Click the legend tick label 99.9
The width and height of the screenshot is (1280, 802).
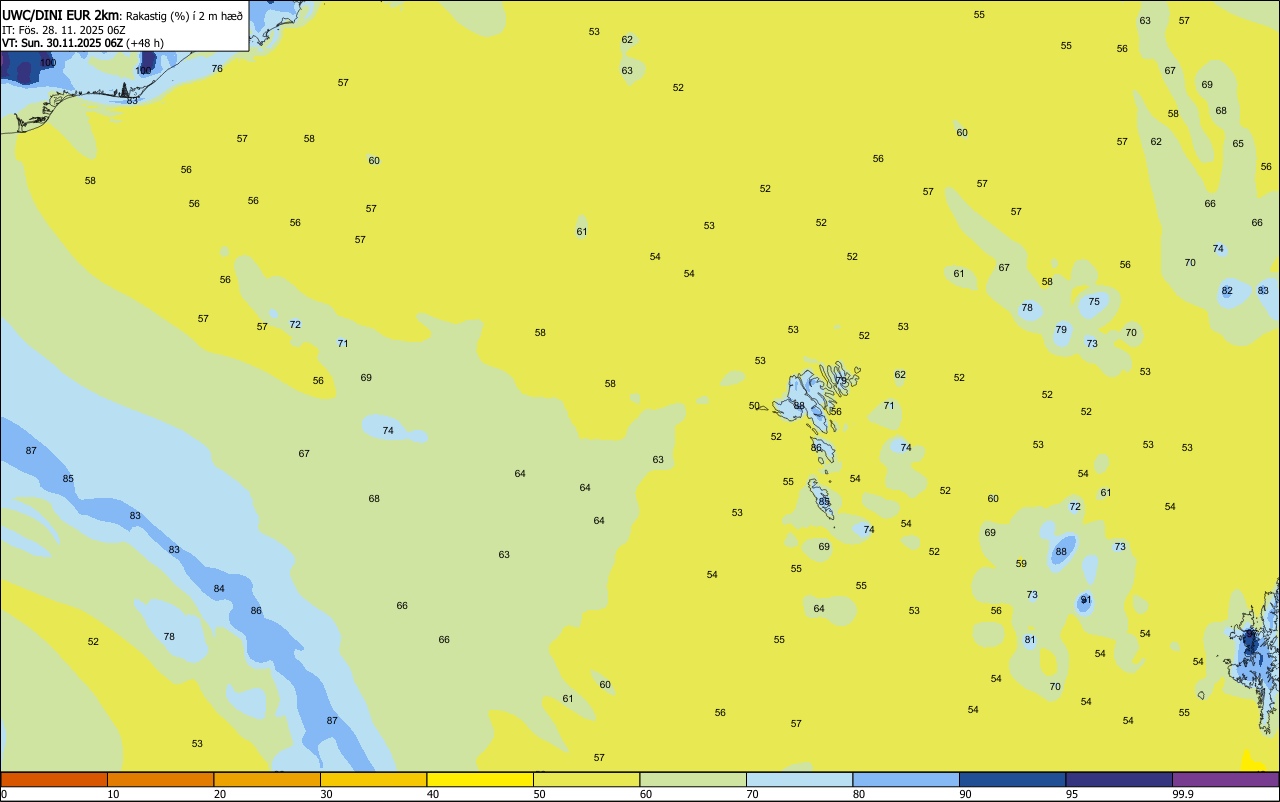point(1183,794)
